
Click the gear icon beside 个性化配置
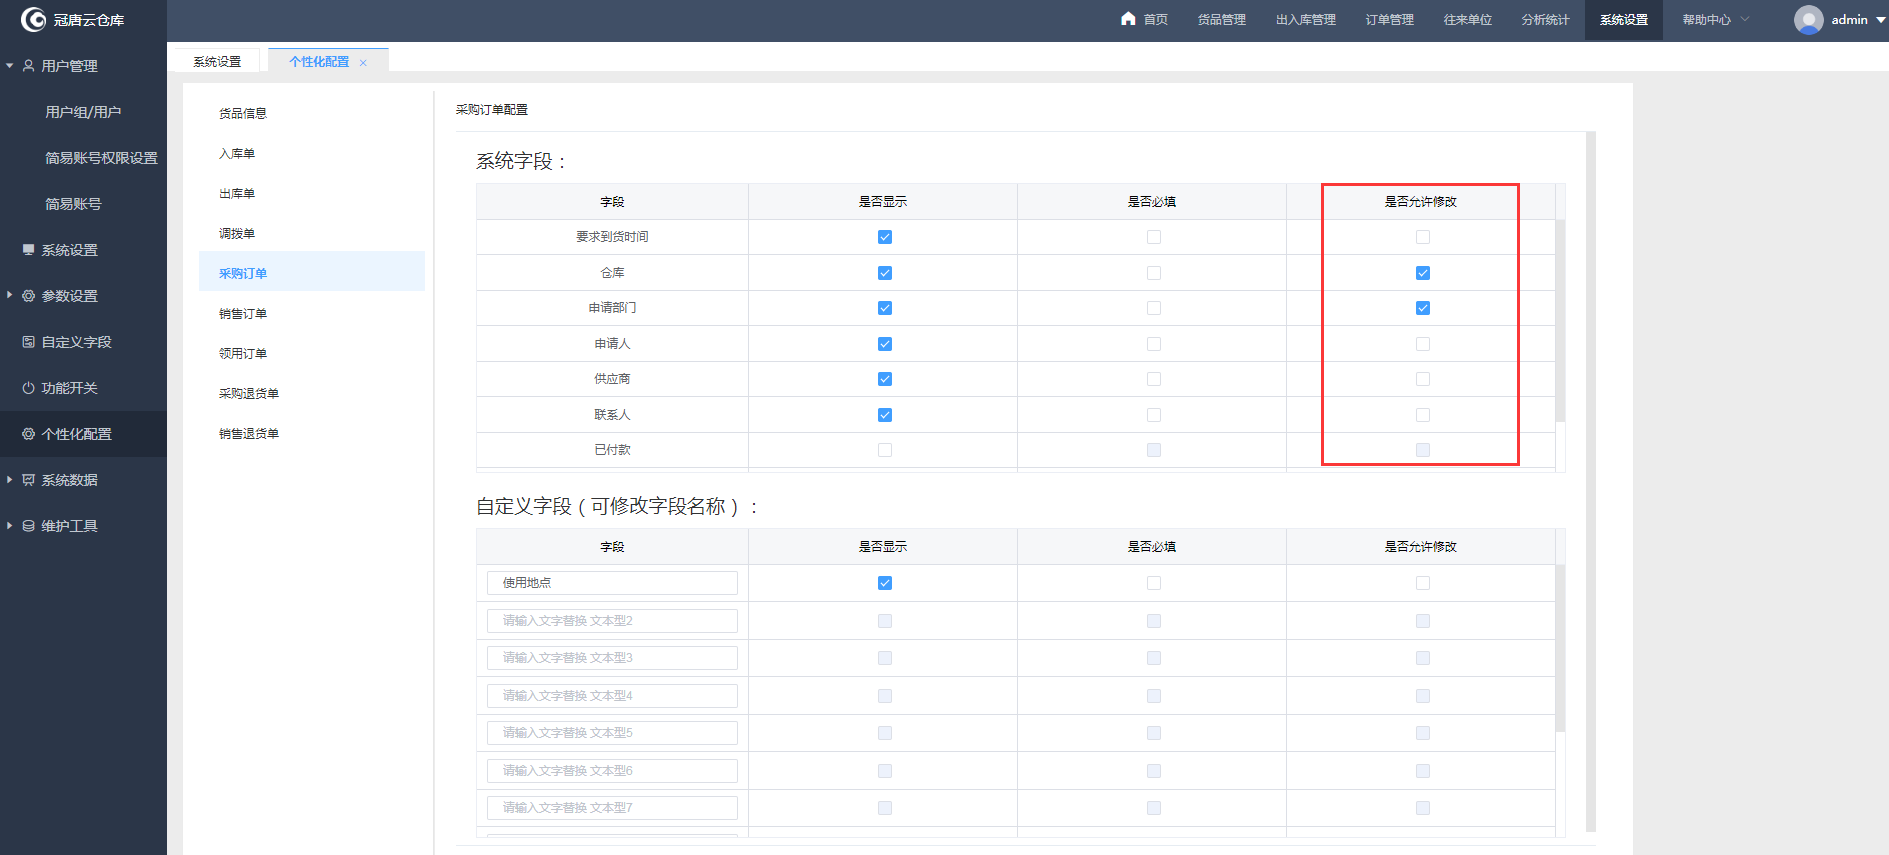pyautogui.click(x=29, y=434)
